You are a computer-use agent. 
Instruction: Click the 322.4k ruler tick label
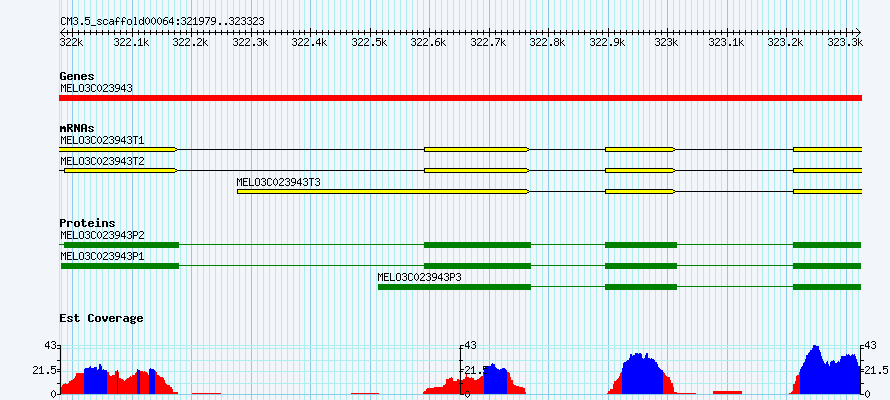[x=309, y=42]
